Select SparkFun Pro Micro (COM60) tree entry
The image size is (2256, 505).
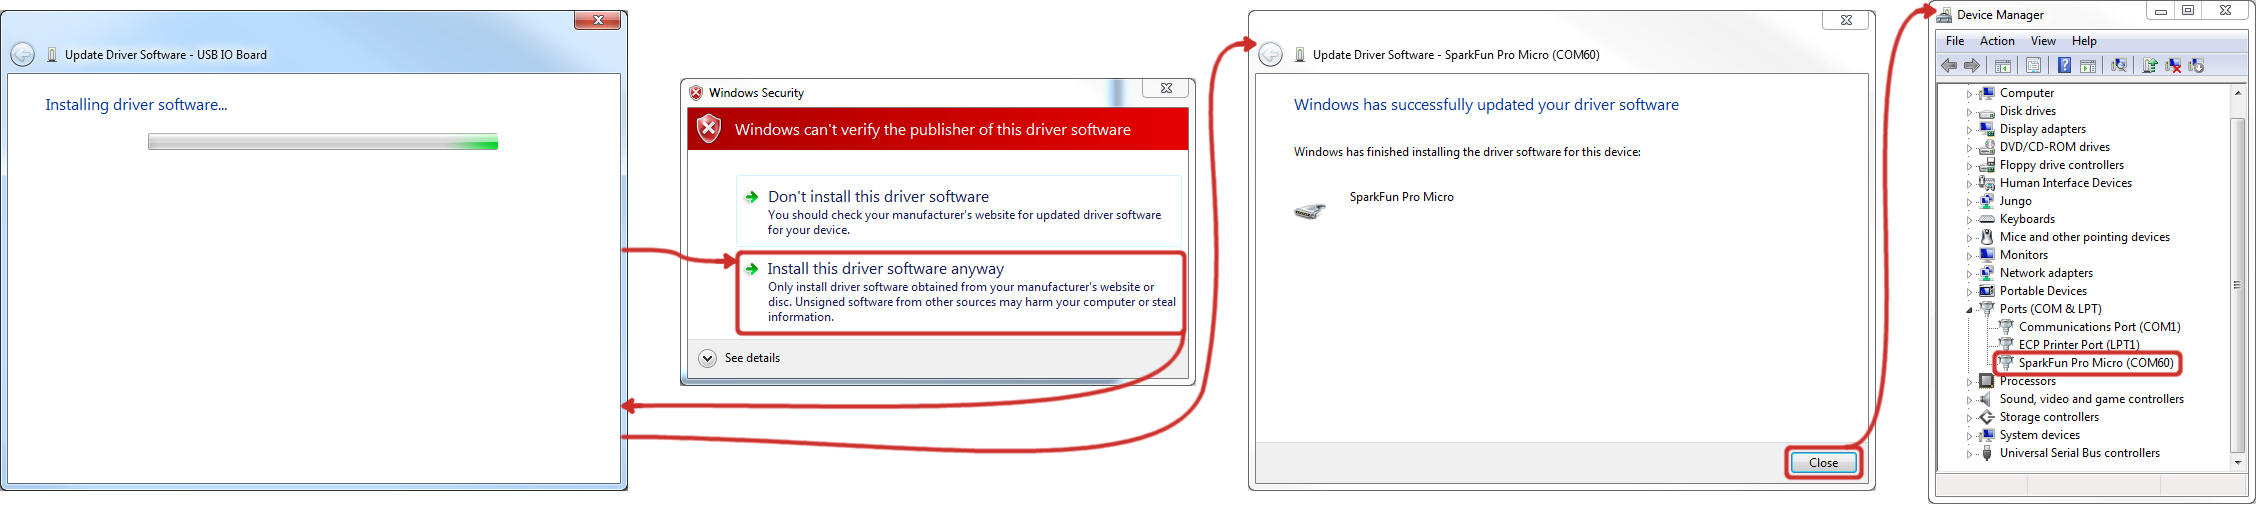tap(2096, 363)
